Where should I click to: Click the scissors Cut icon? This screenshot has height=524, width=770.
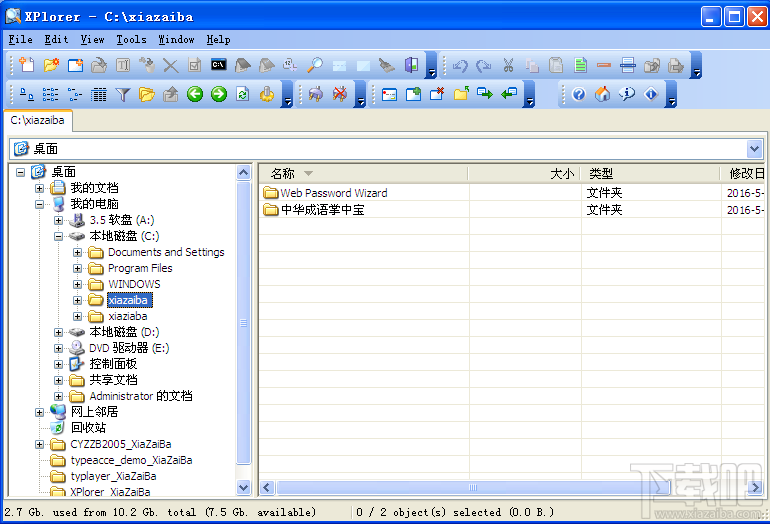pyautogui.click(x=508, y=65)
